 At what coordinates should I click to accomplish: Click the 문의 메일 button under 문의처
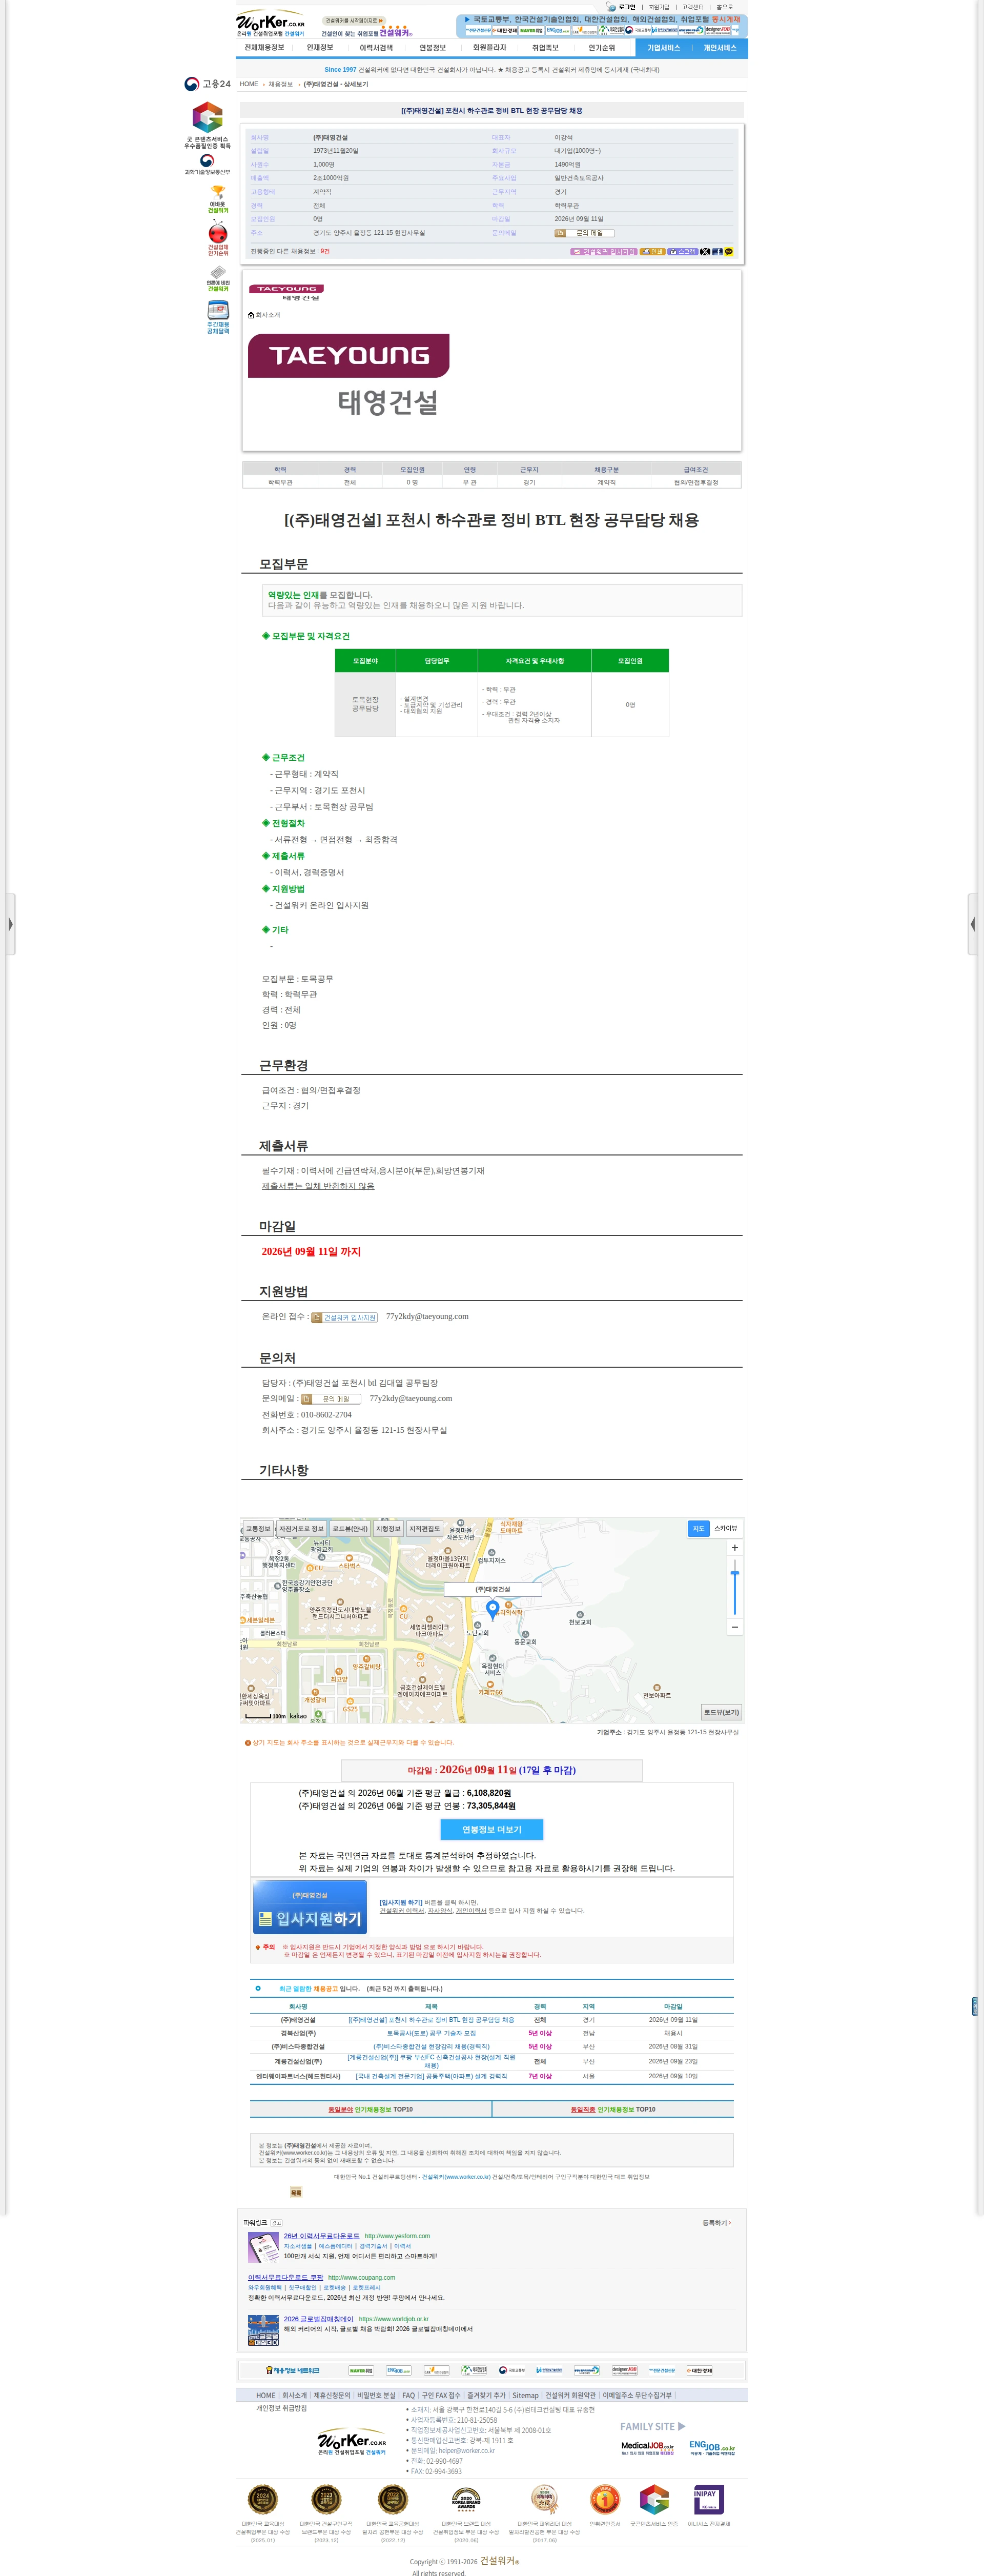pyautogui.click(x=330, y=1399)
